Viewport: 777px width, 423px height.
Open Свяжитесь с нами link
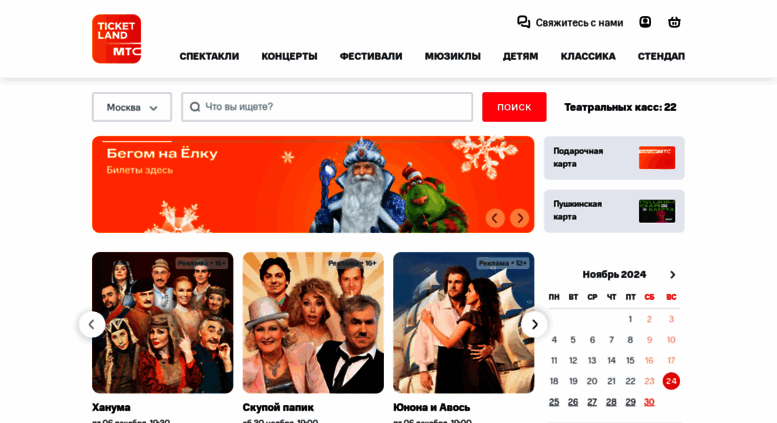click(579, 23)
